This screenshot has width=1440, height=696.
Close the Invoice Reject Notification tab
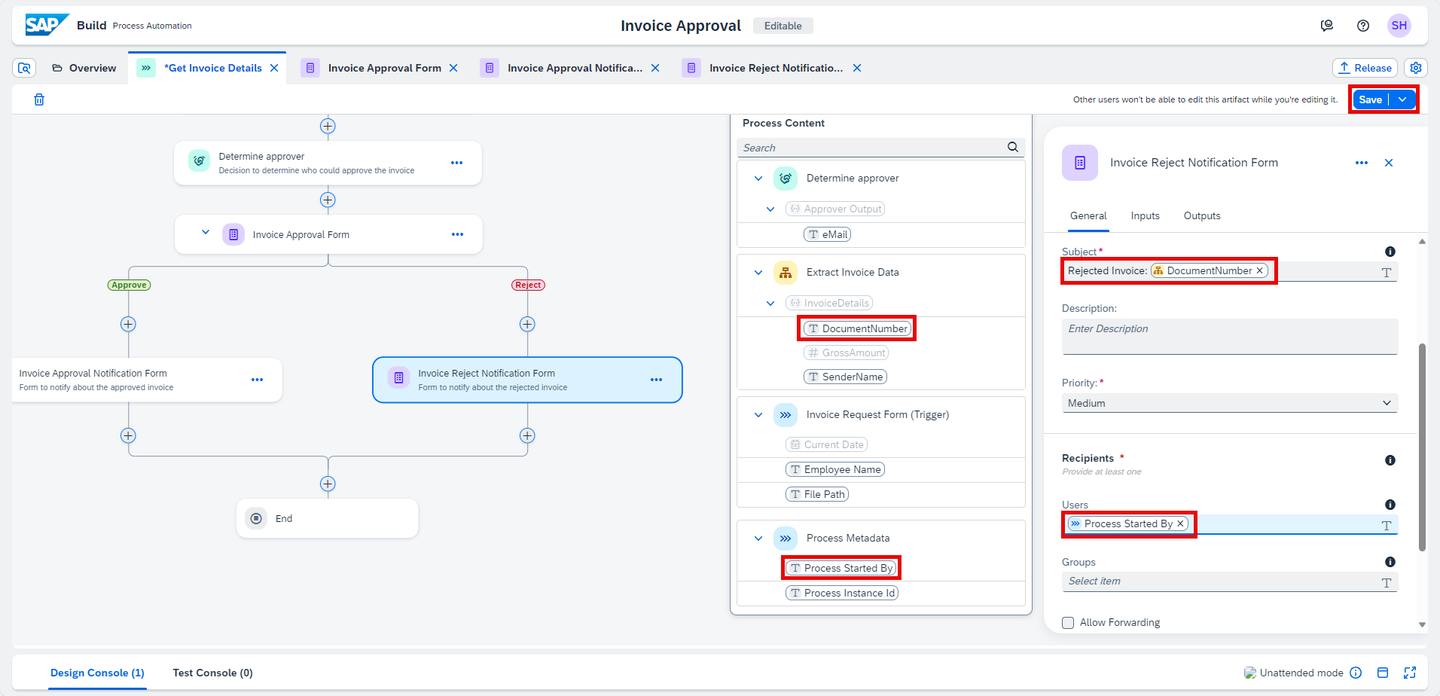pyautogui.click(x=857, y=68)
